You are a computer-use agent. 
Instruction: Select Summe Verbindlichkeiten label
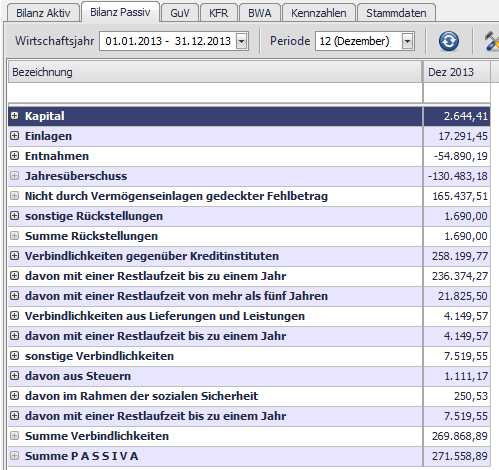click(97, 436)
